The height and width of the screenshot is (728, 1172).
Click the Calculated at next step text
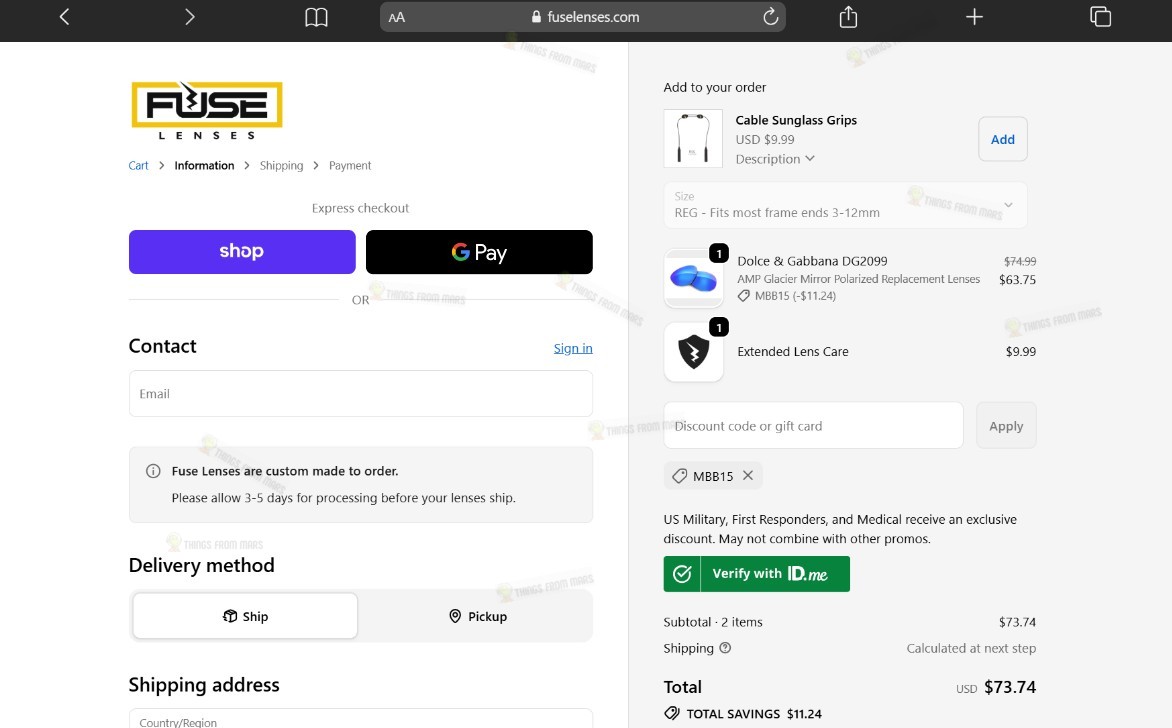[971, 648]
